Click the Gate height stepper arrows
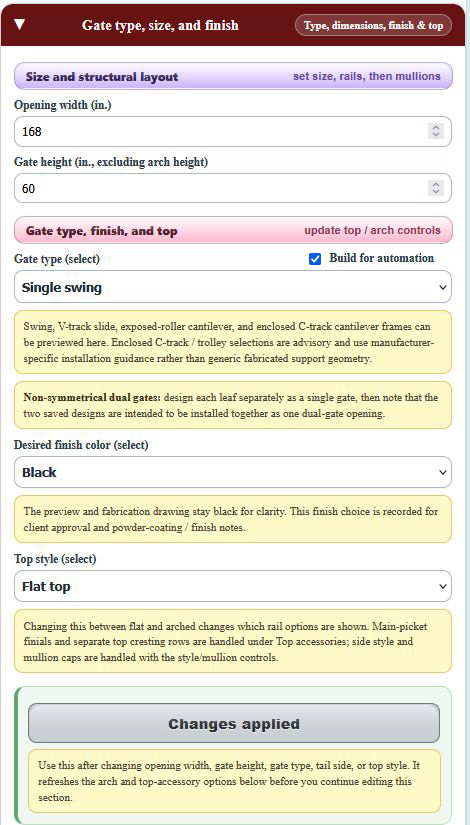This screenshot has width=470, height=825. 435,188
